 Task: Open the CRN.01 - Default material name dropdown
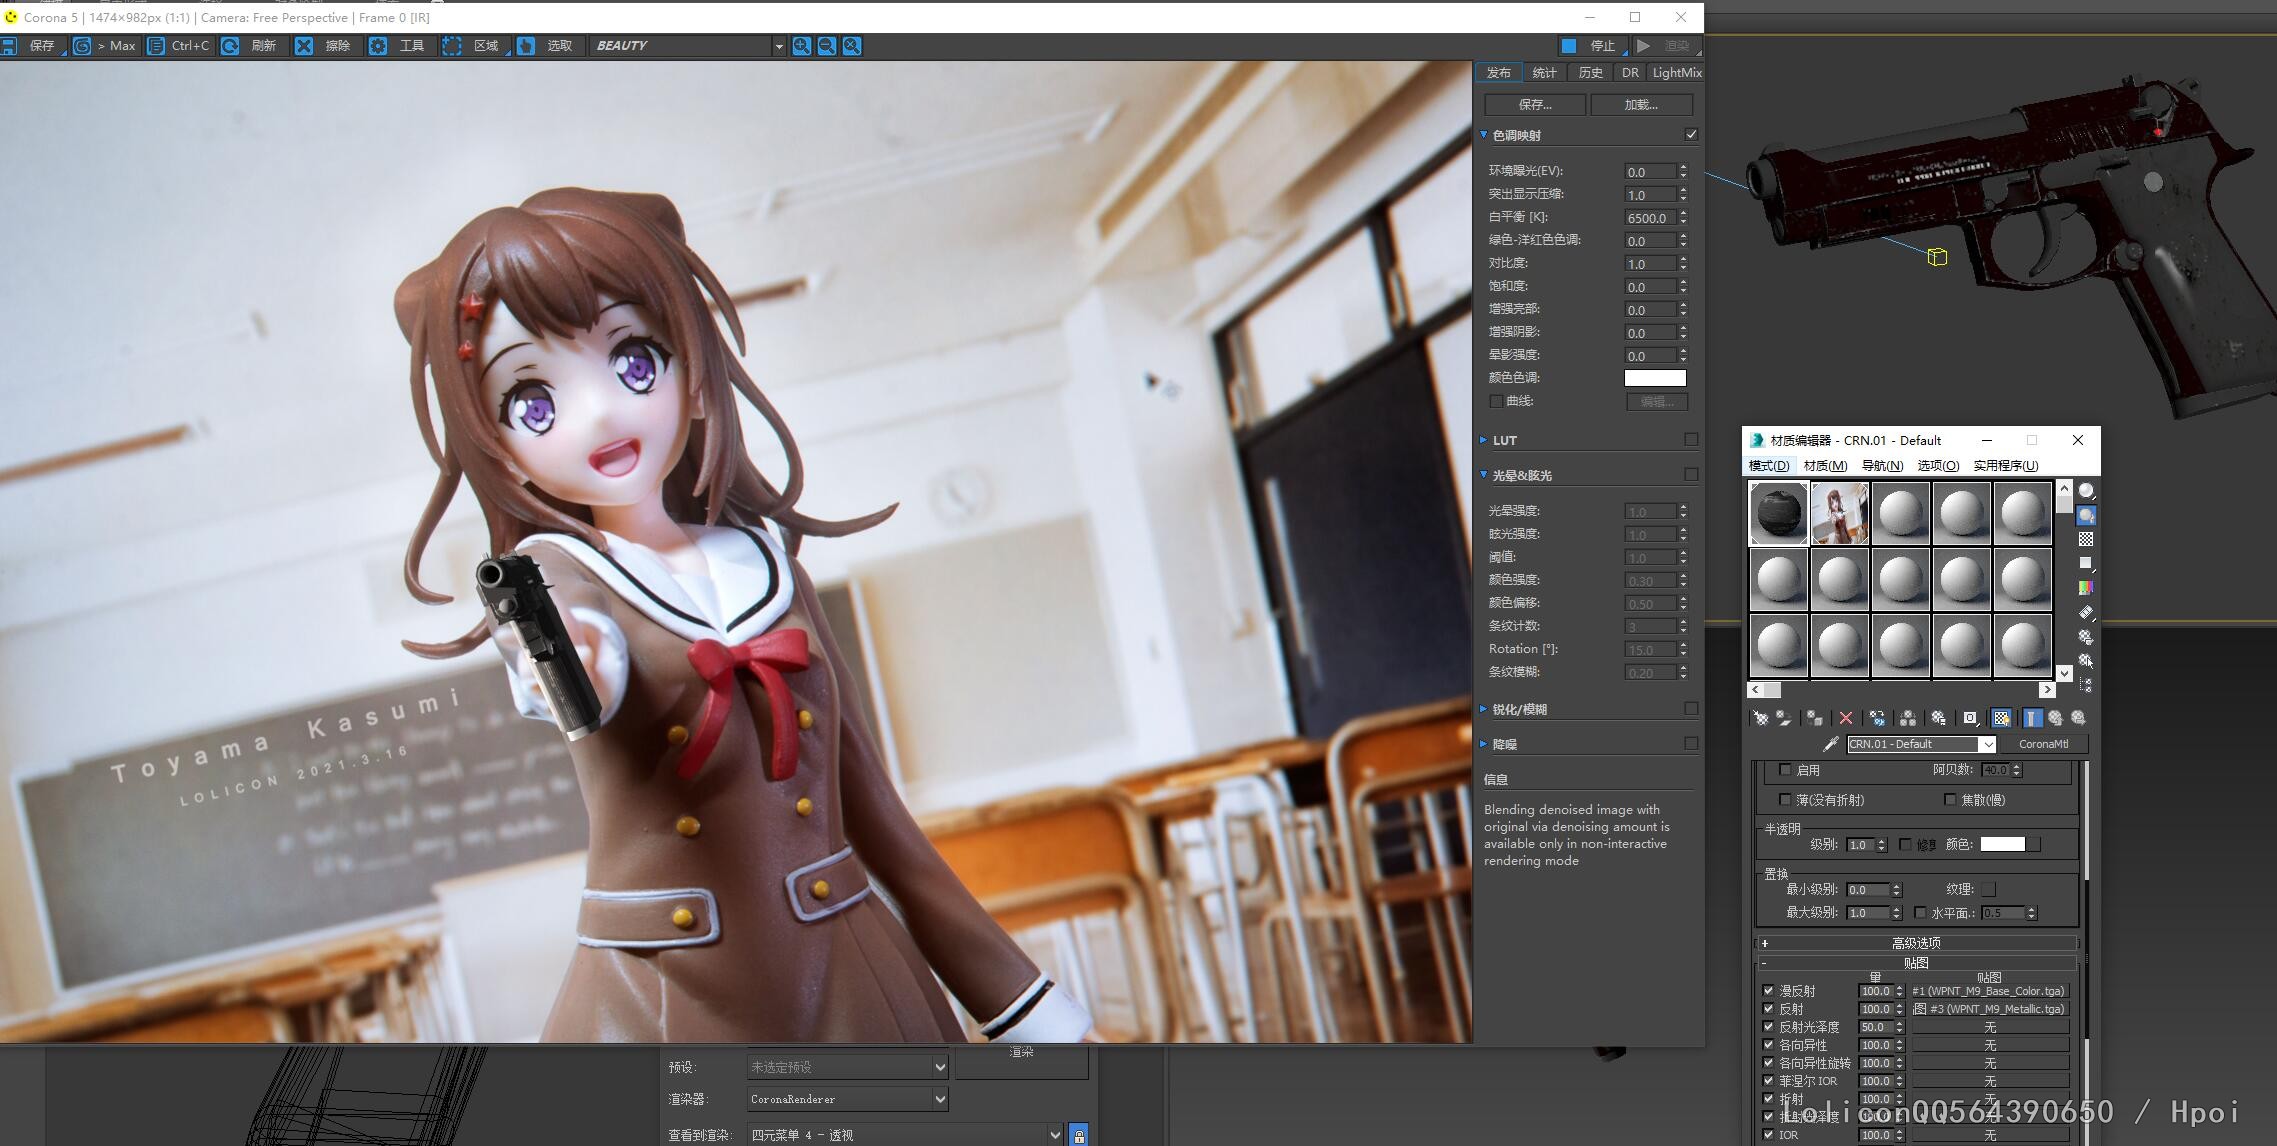tap(1987, 744)
